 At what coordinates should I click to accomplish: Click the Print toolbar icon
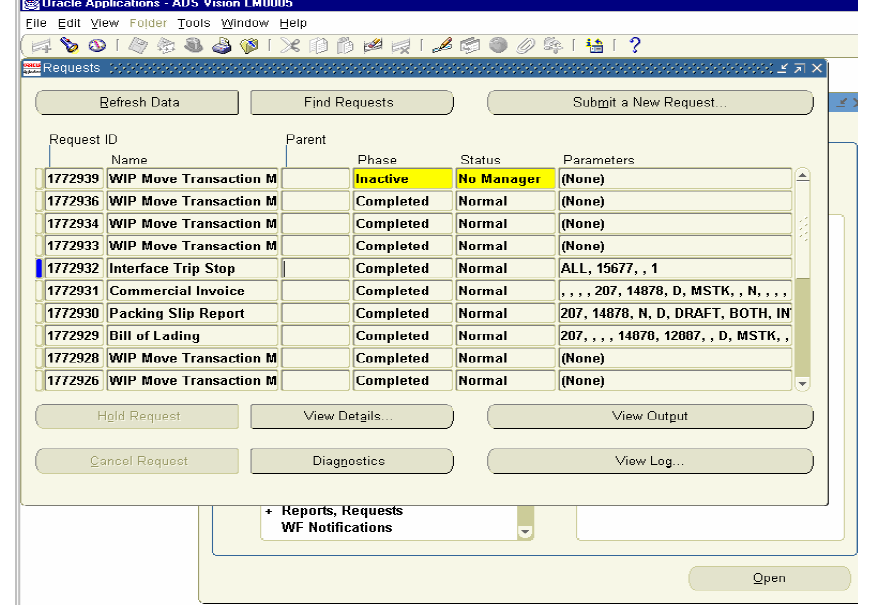tap(222, 44)
